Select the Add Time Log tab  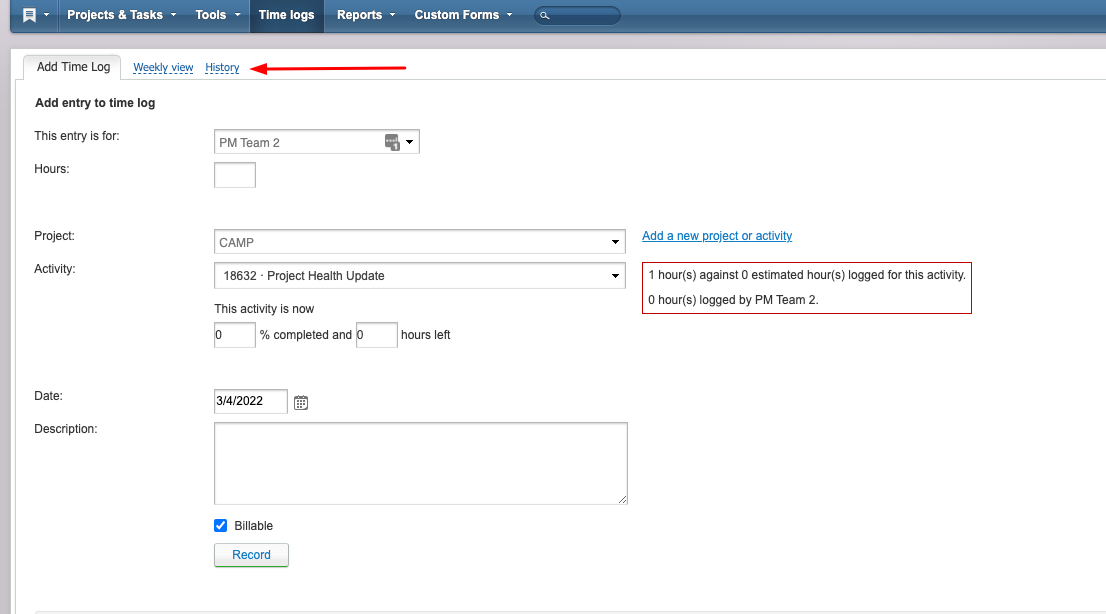click(x=73, y=67)
